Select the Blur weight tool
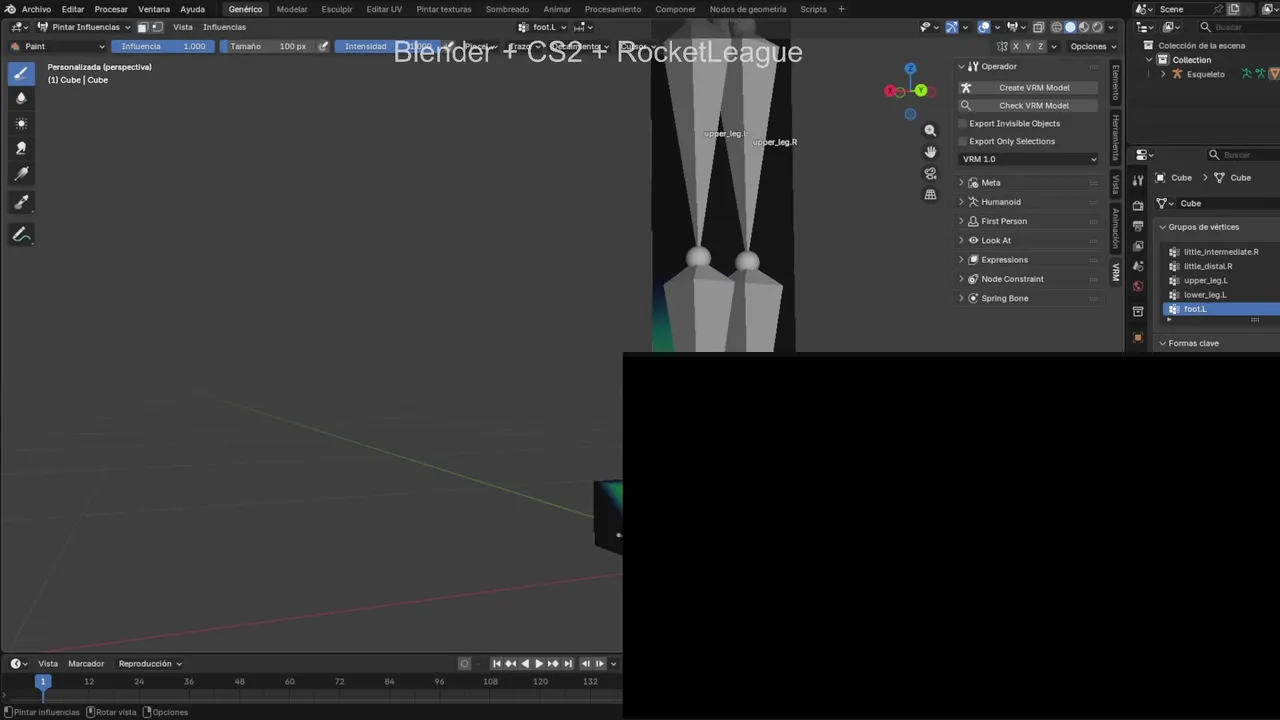The image size is (1280, 720). [21, 98]
